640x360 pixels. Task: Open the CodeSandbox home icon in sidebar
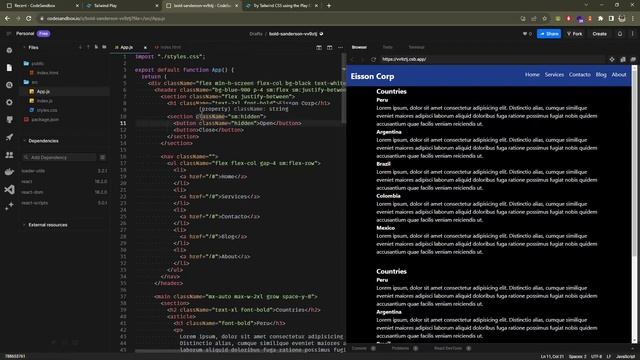9,50
